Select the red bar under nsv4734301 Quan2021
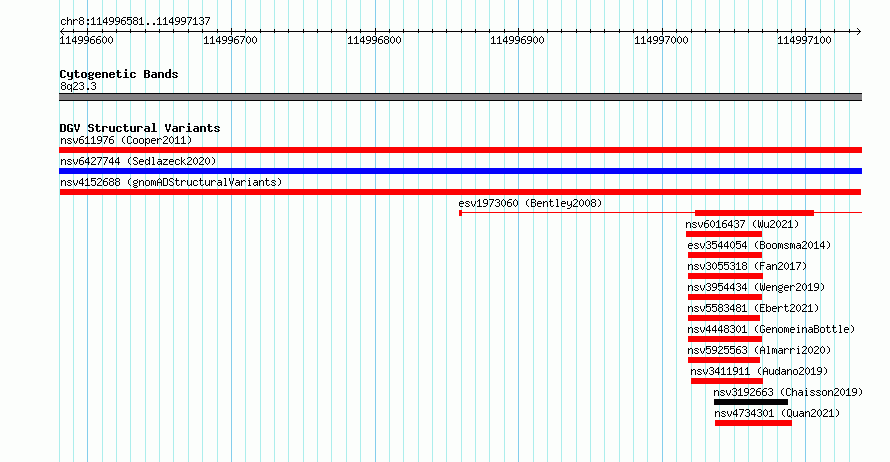Viewport: 890px width, 462px height. coord(753,423)
